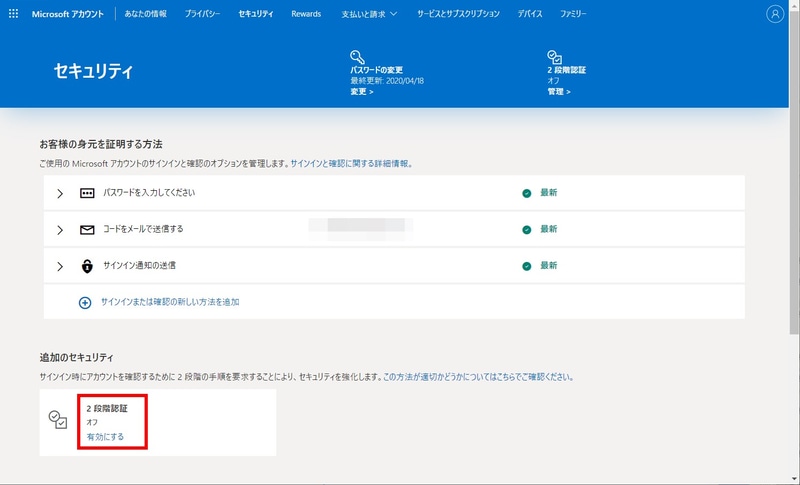Click the 追加のセキュリティ heading

tap(77, 358)
